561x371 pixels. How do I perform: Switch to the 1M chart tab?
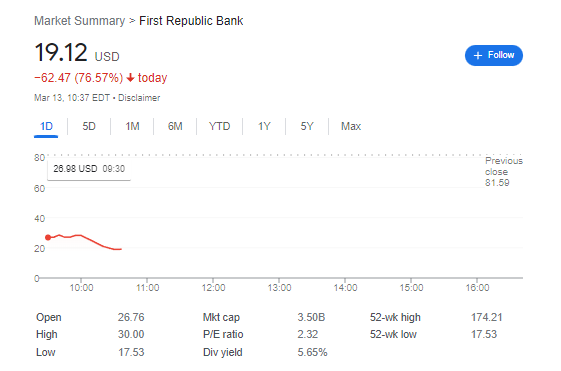click(132, 126)
